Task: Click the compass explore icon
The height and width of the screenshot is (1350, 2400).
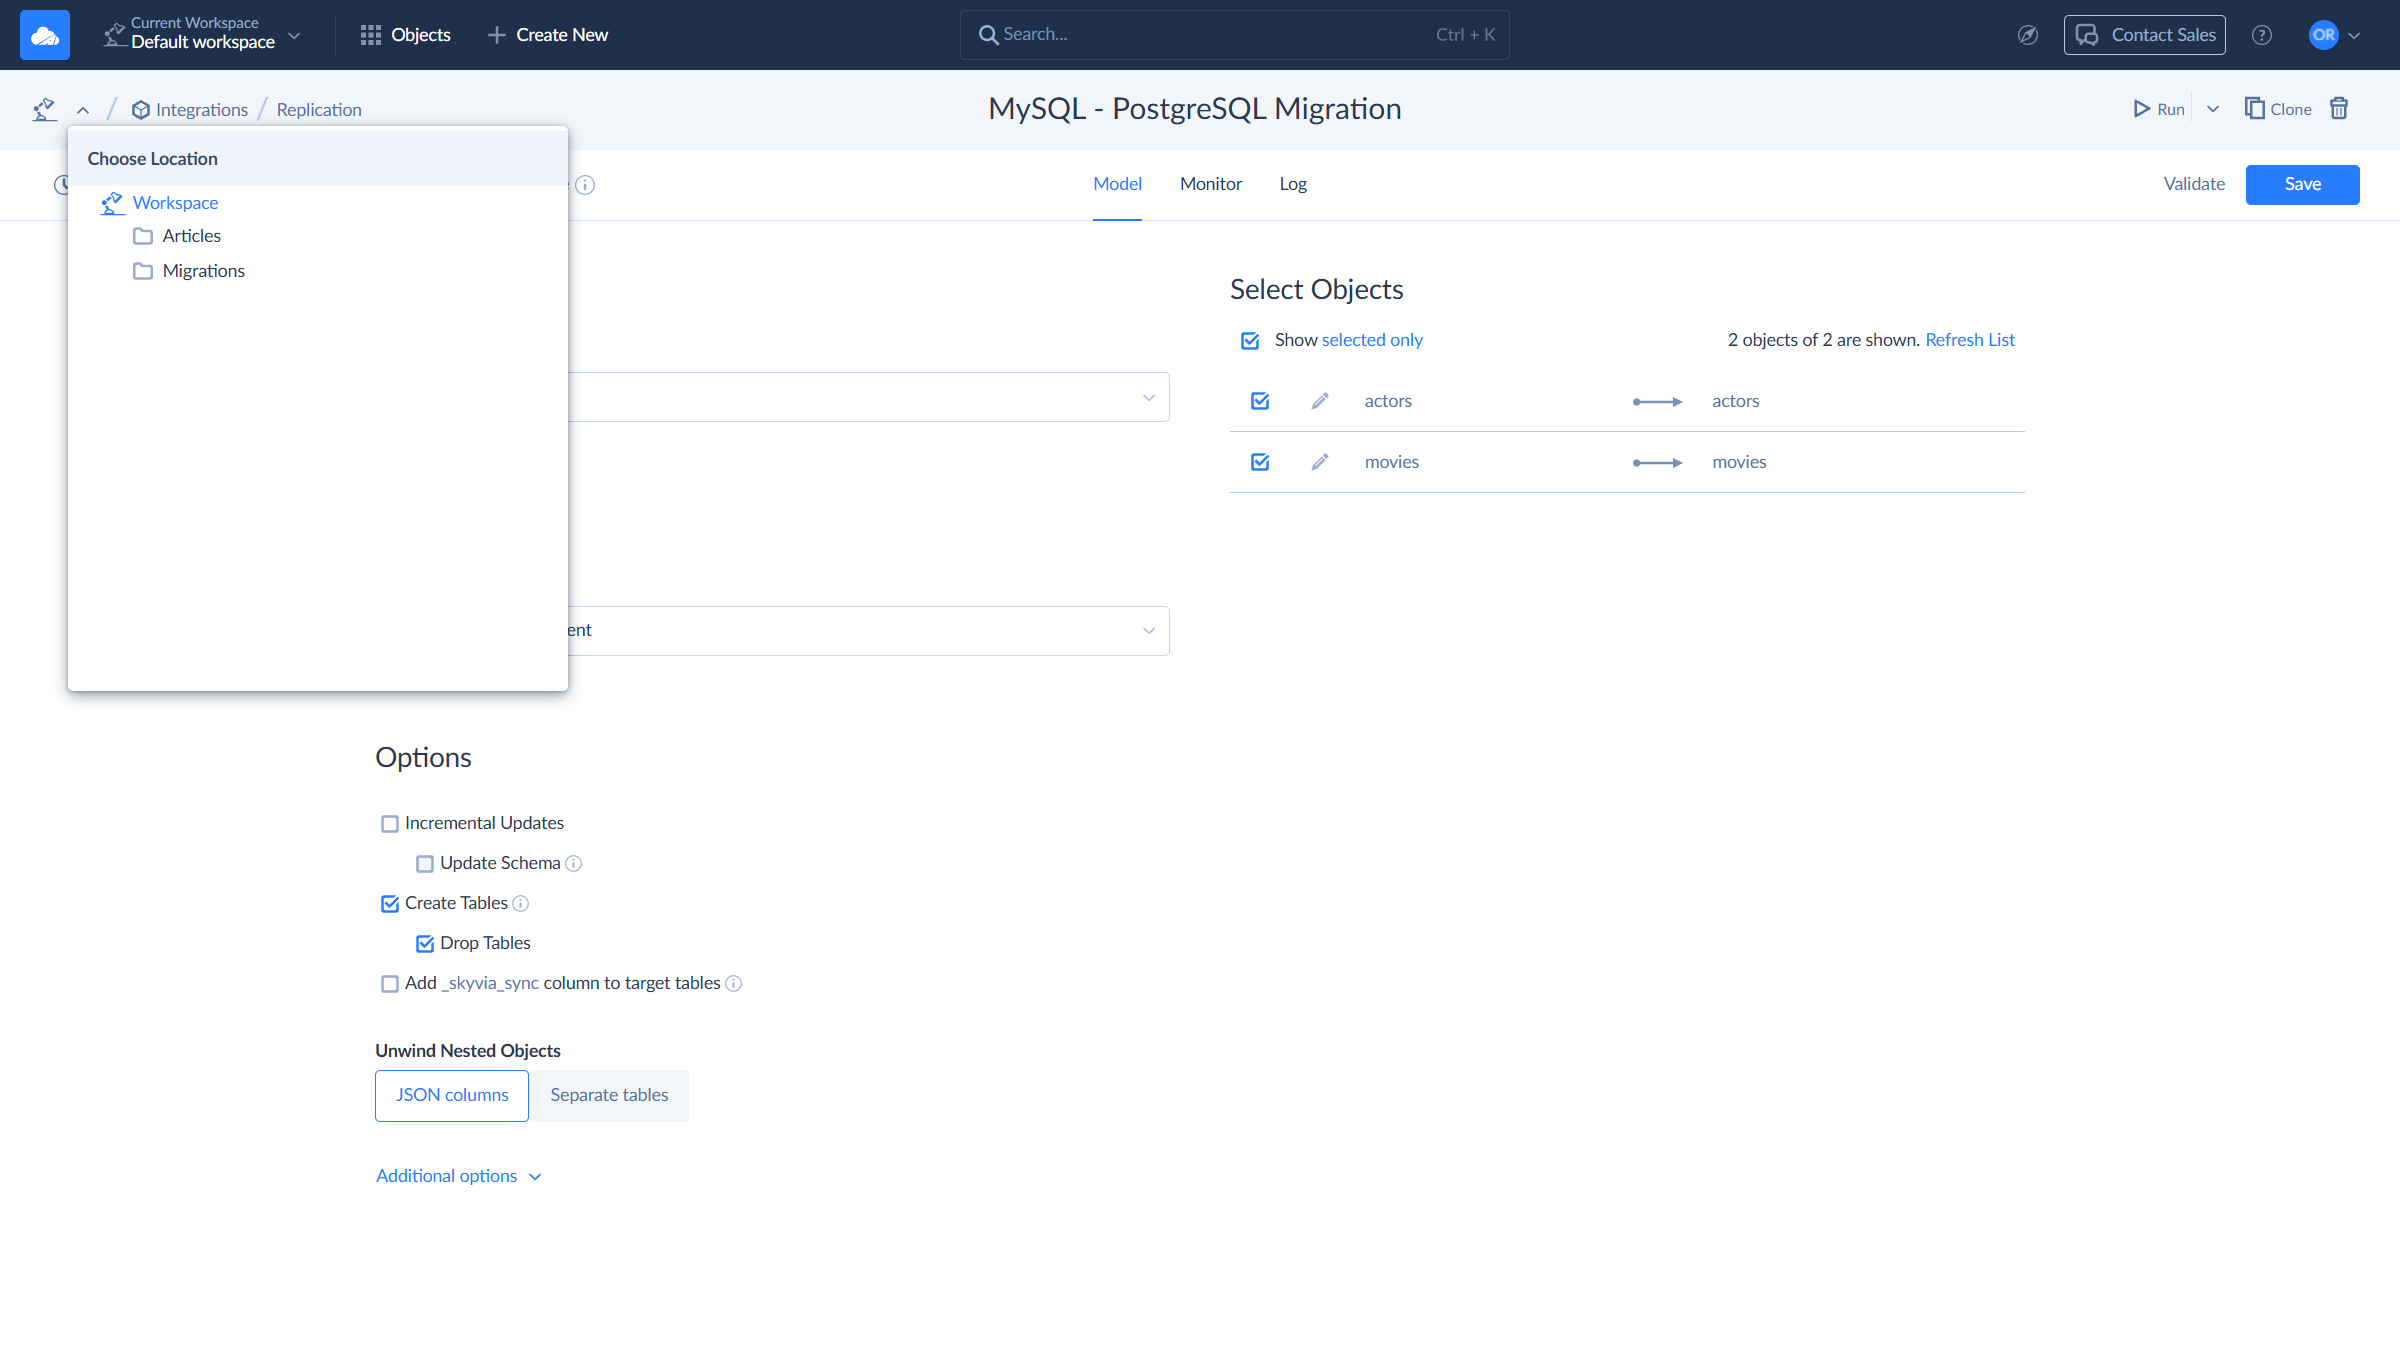Action: [2028, 35]
